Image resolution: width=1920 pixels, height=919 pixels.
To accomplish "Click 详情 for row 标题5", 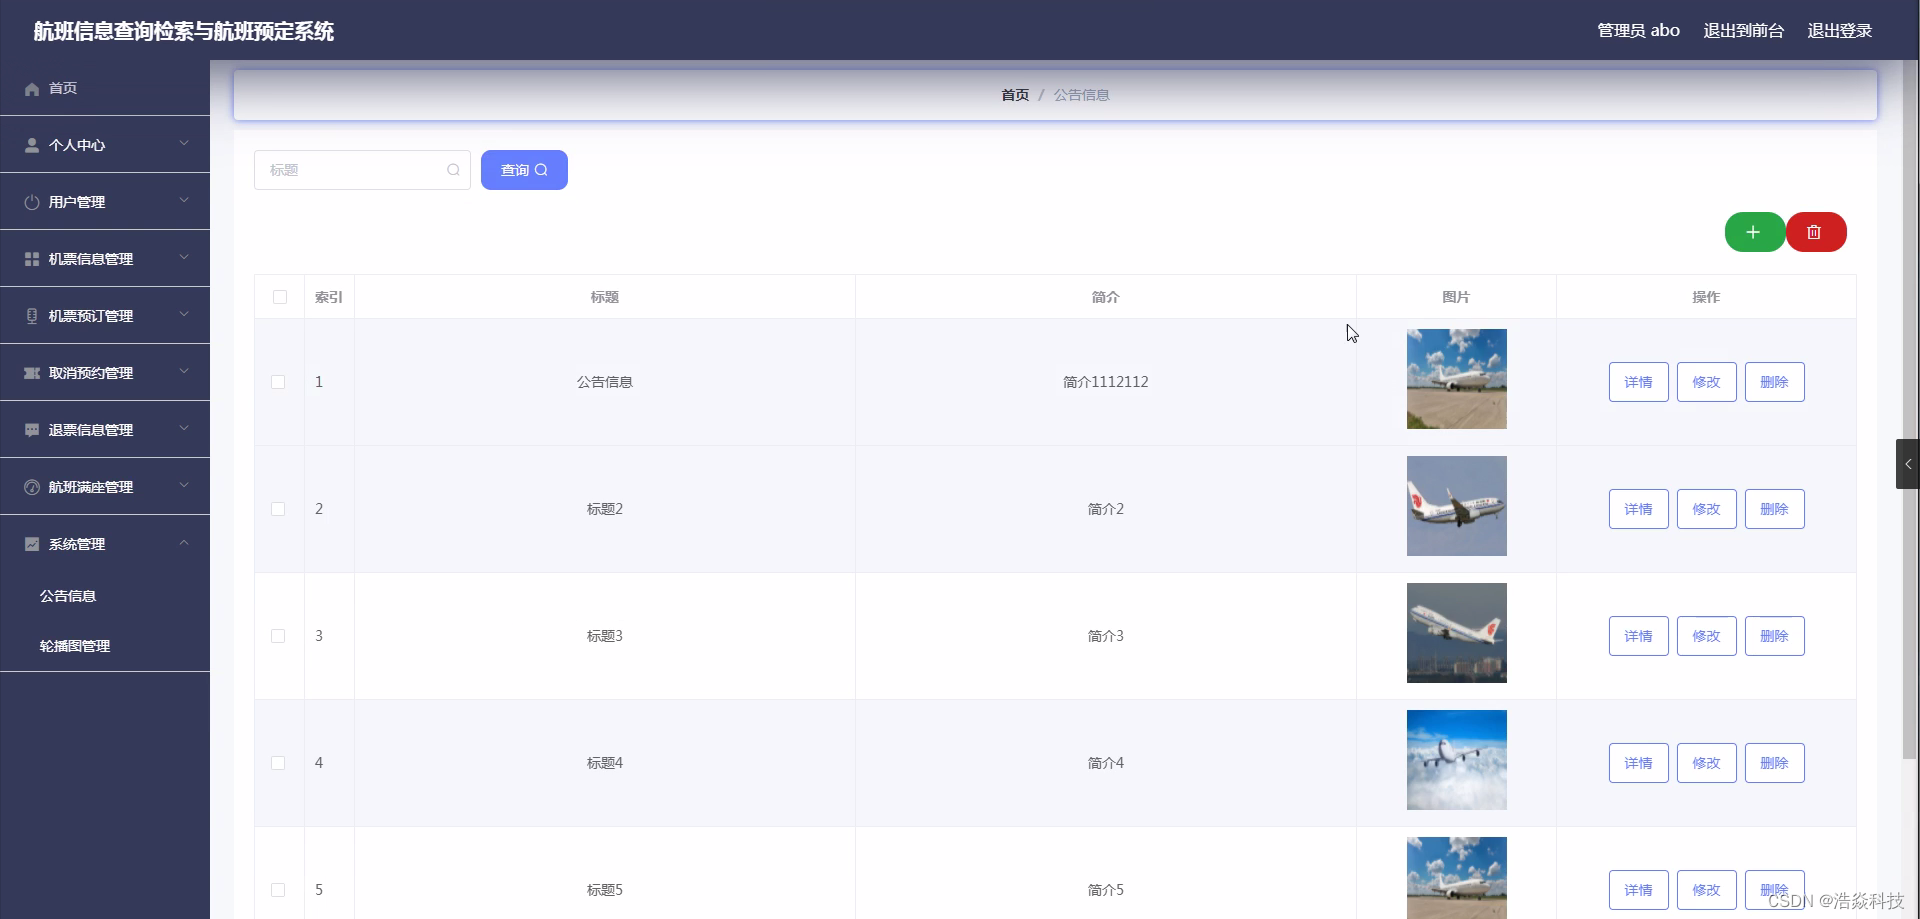I will [1638, 890].
